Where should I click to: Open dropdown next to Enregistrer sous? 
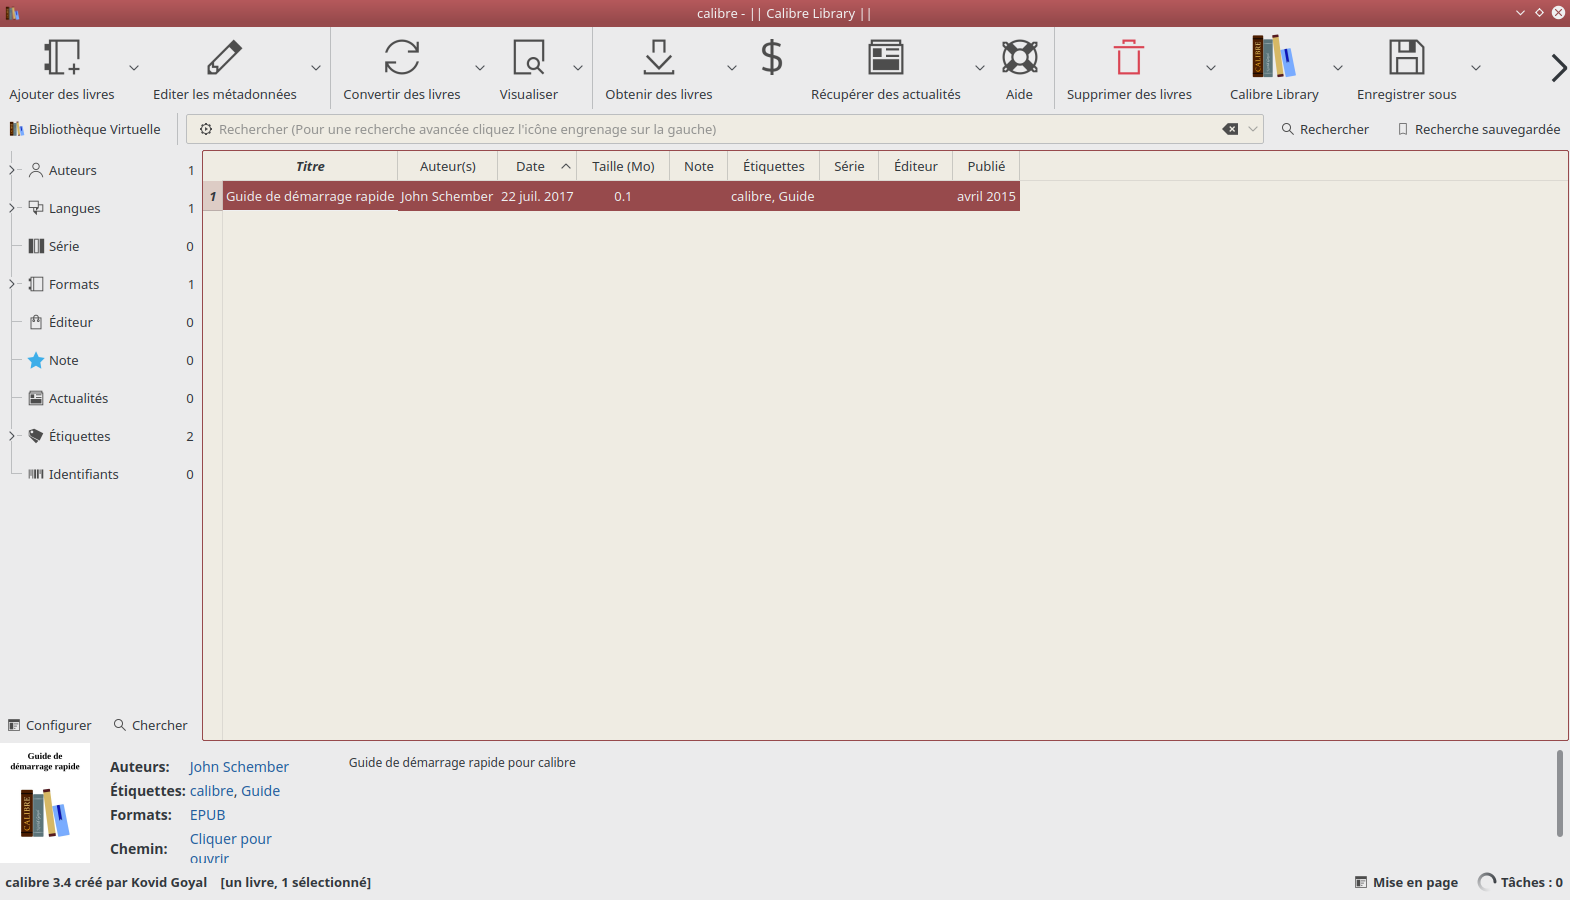coord(1476,68)
